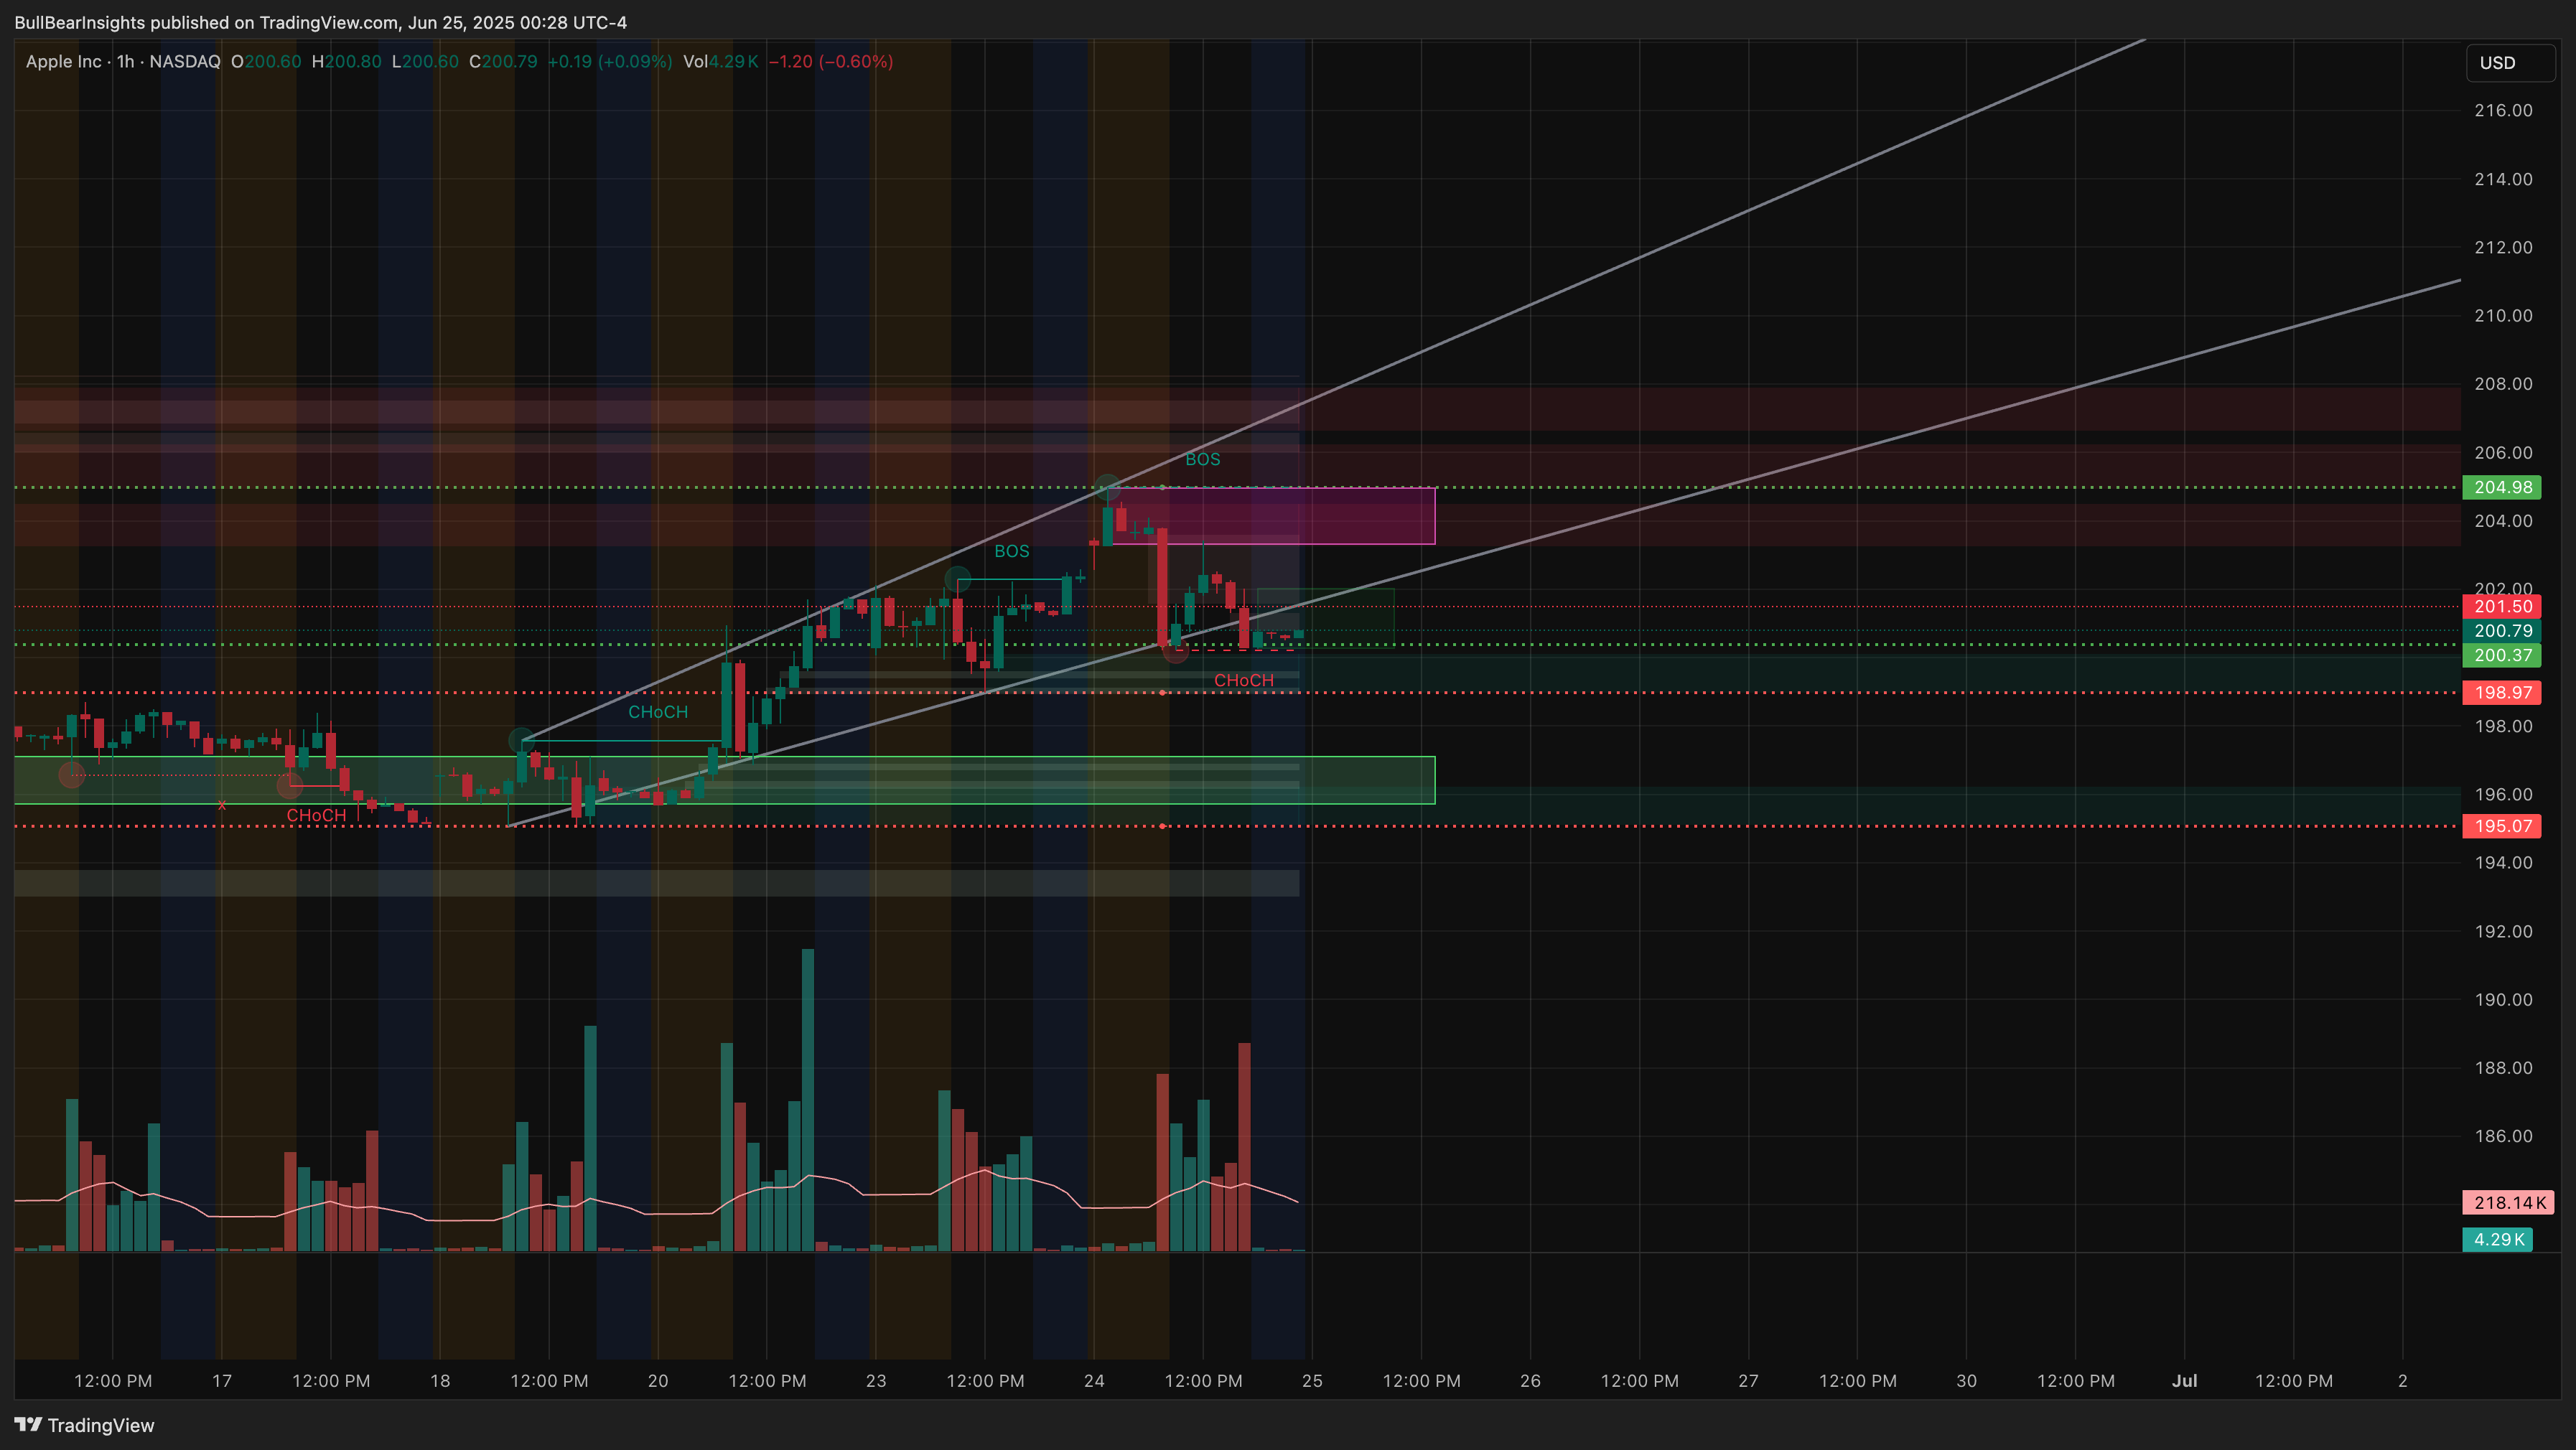The height and width of the screenshot is (1450, 2576).
Task: Click the red −1.20 (−0.60%) legend value
Action: pos(831,61)
